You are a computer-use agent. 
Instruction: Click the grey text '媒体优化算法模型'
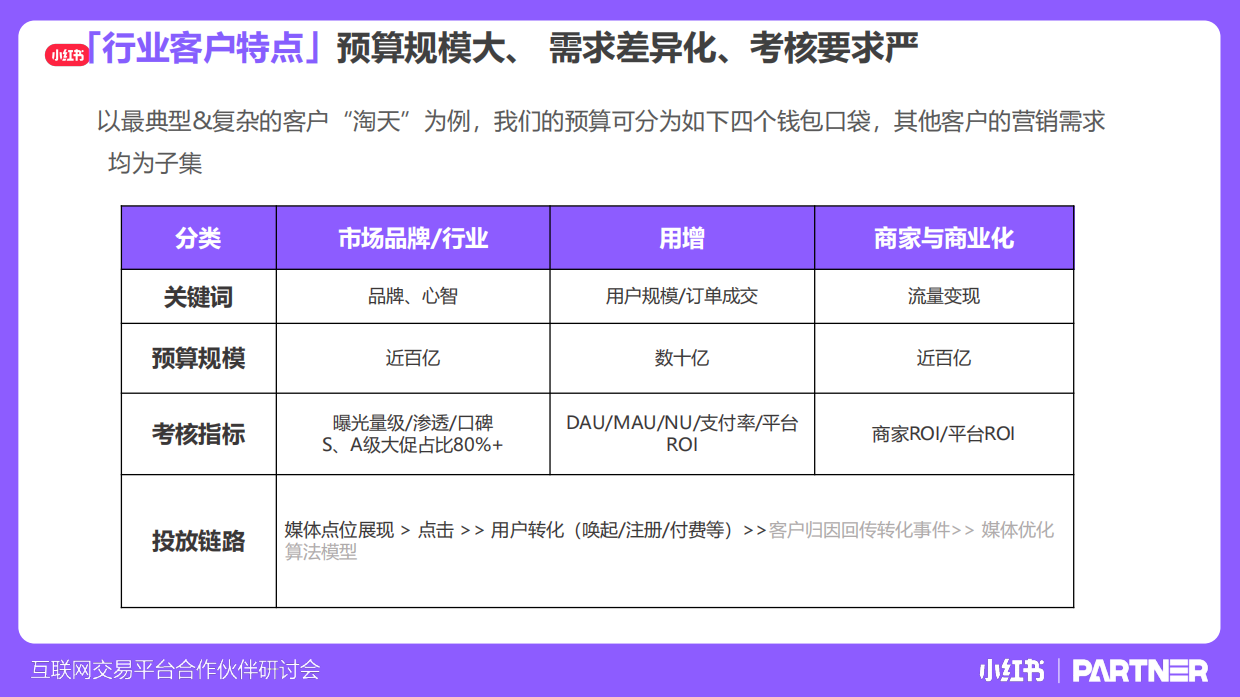(669, 541)
